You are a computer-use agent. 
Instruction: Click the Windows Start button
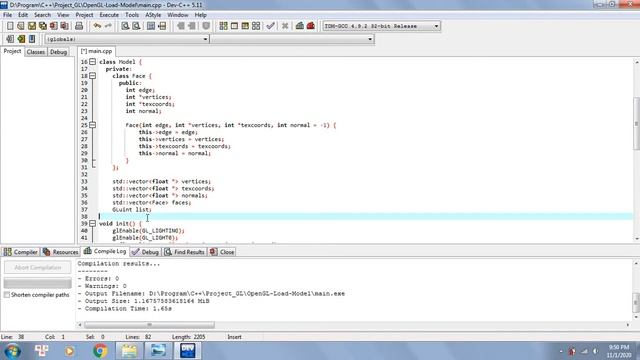pos(13,351)
